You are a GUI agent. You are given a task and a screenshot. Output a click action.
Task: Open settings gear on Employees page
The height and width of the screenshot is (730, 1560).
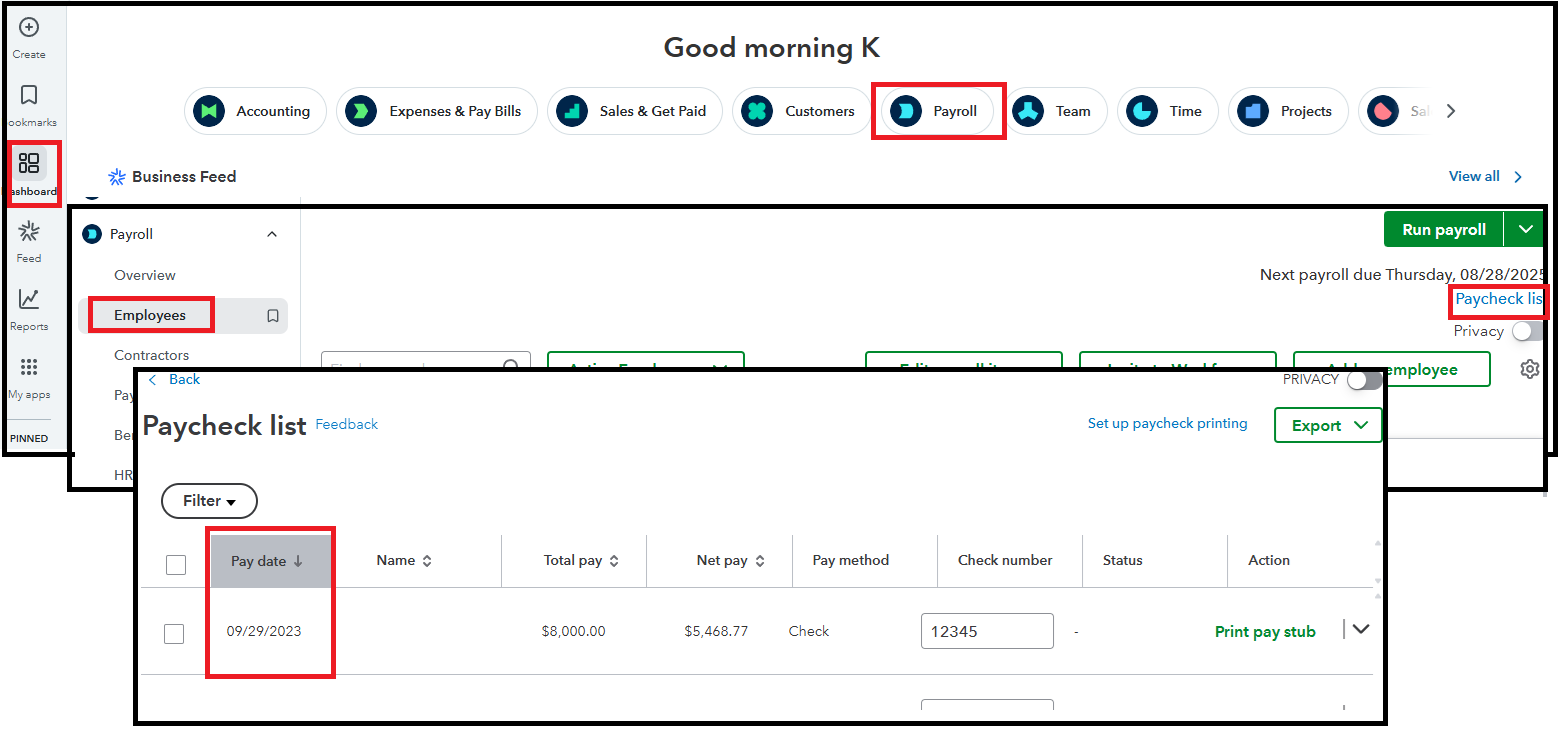click(1529, 369)
